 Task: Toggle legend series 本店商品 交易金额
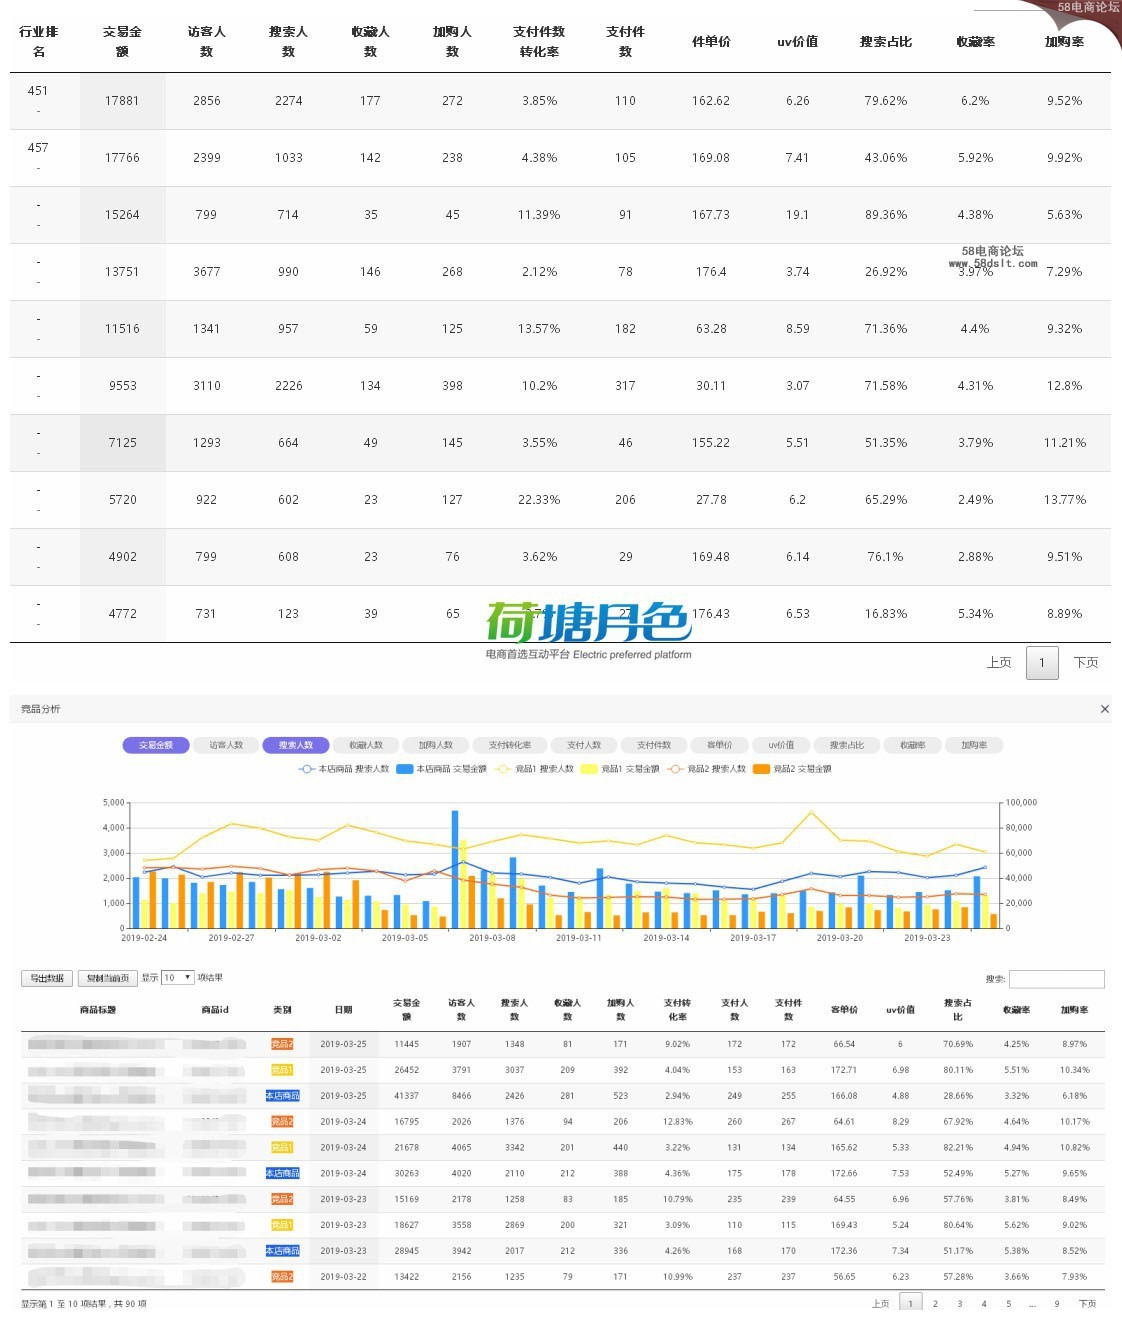[441, 769]
